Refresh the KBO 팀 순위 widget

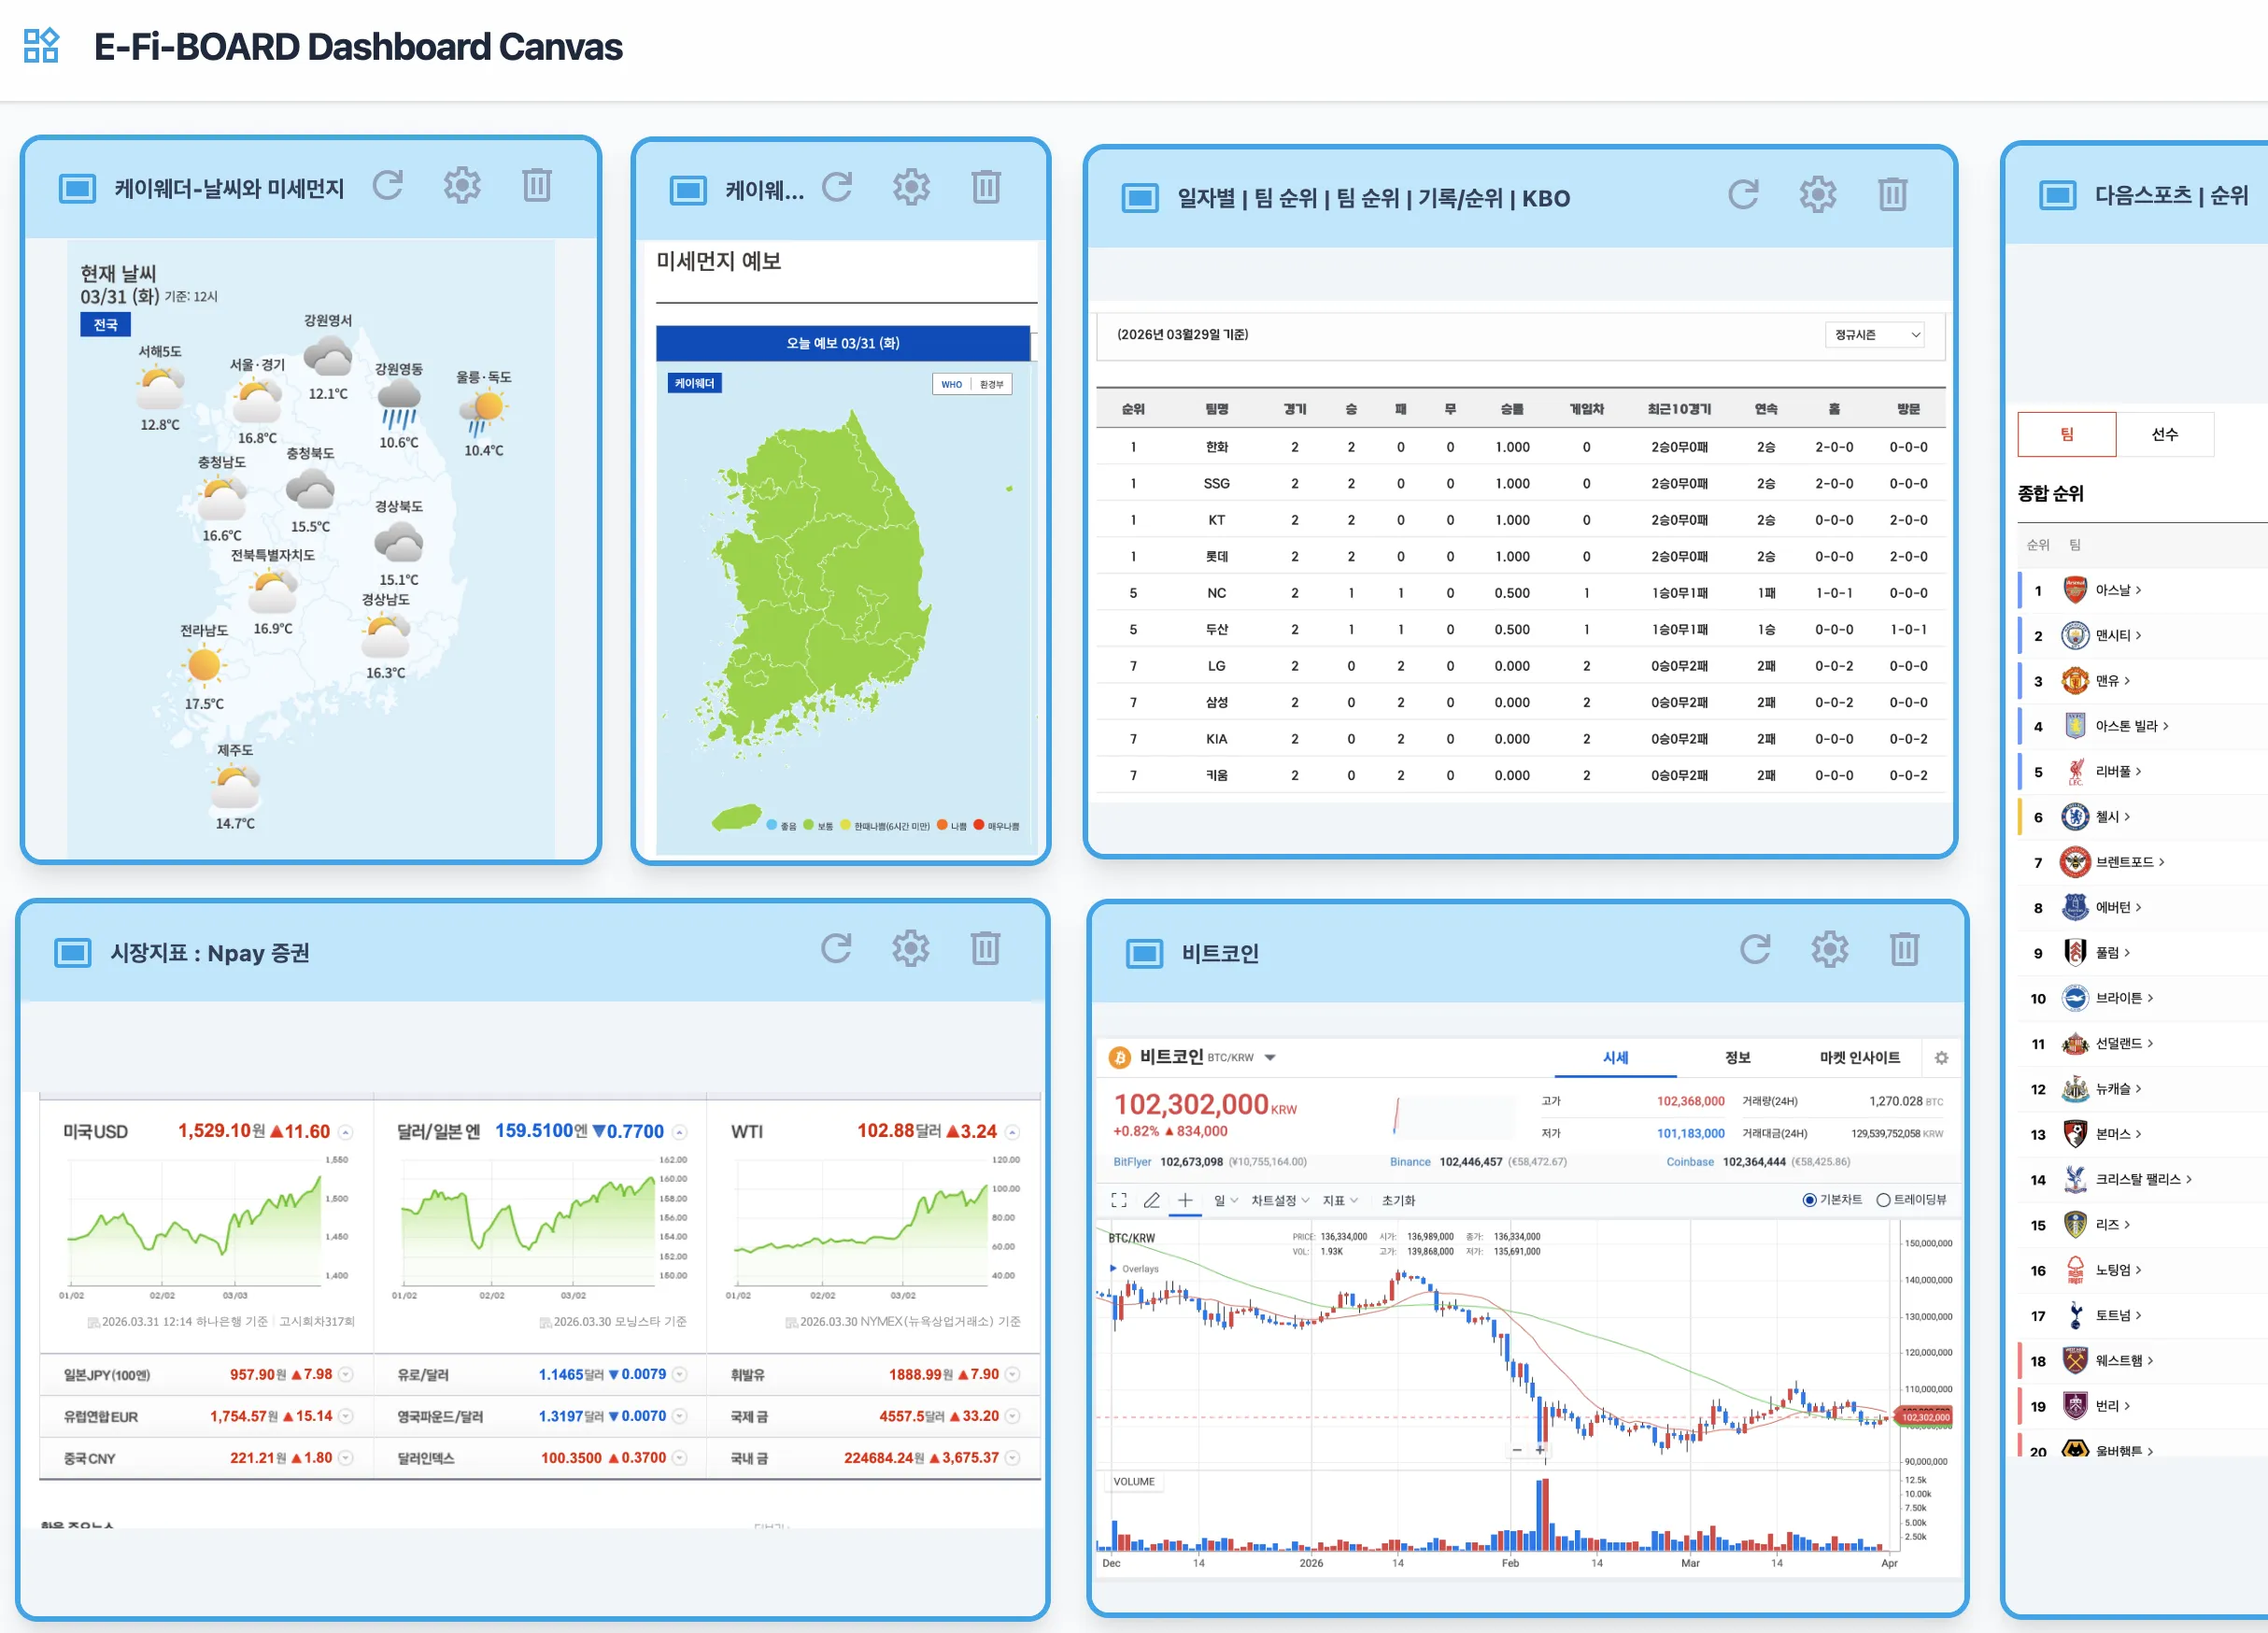[1743, 194]
